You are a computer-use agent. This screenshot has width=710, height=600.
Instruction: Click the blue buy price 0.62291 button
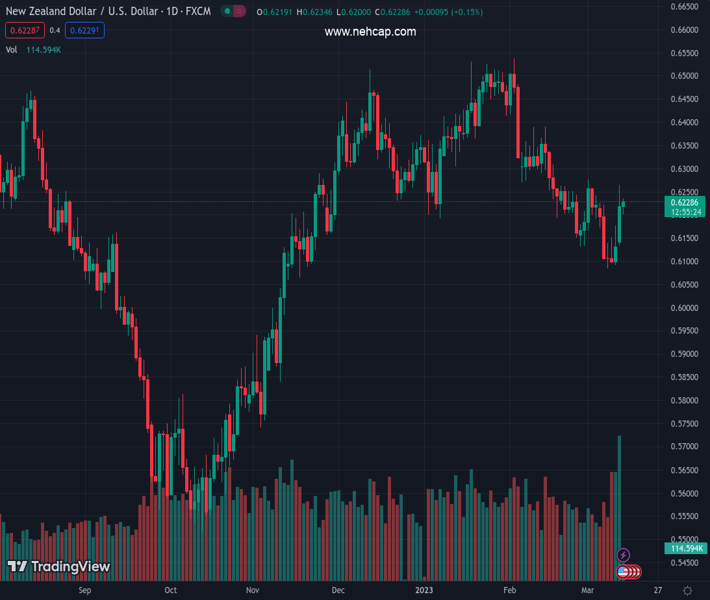pos(84,30)
